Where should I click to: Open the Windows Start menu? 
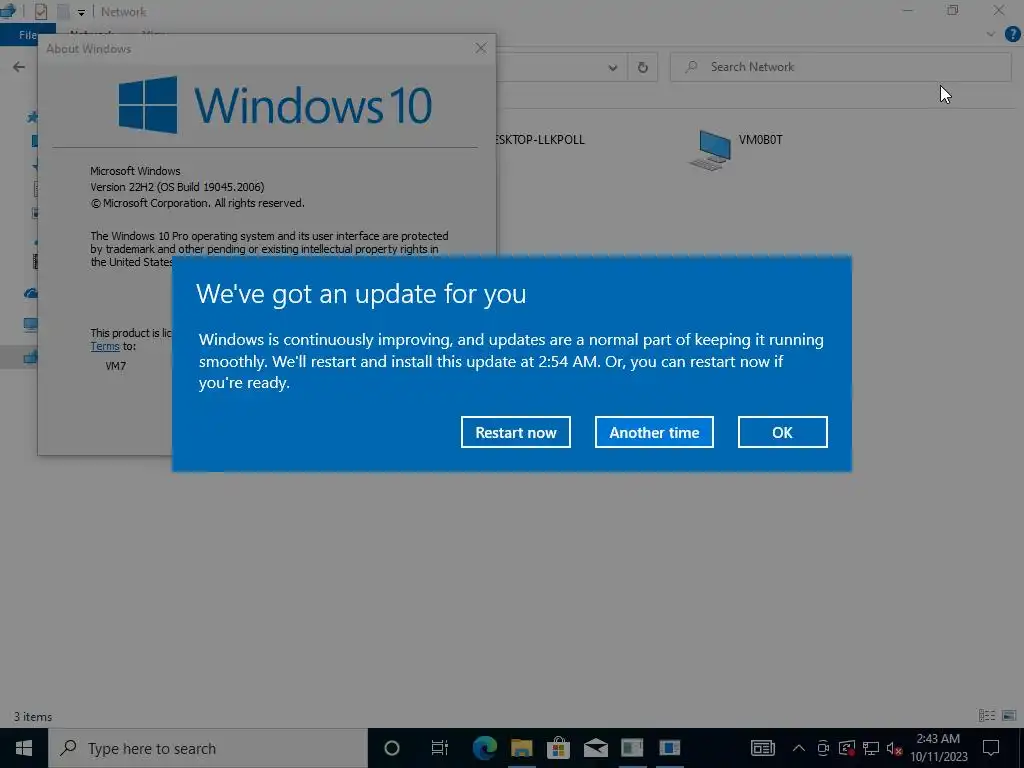coord(24,748)
